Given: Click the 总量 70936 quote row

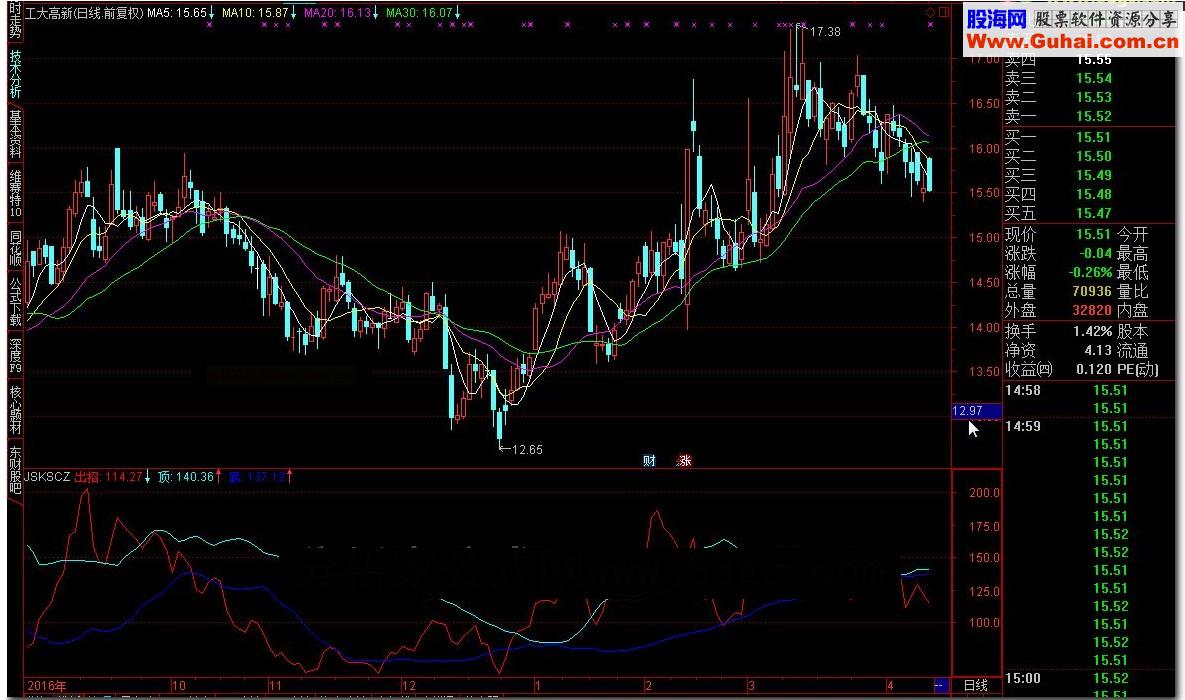Looking at the screenshot, I should 1058,291.
